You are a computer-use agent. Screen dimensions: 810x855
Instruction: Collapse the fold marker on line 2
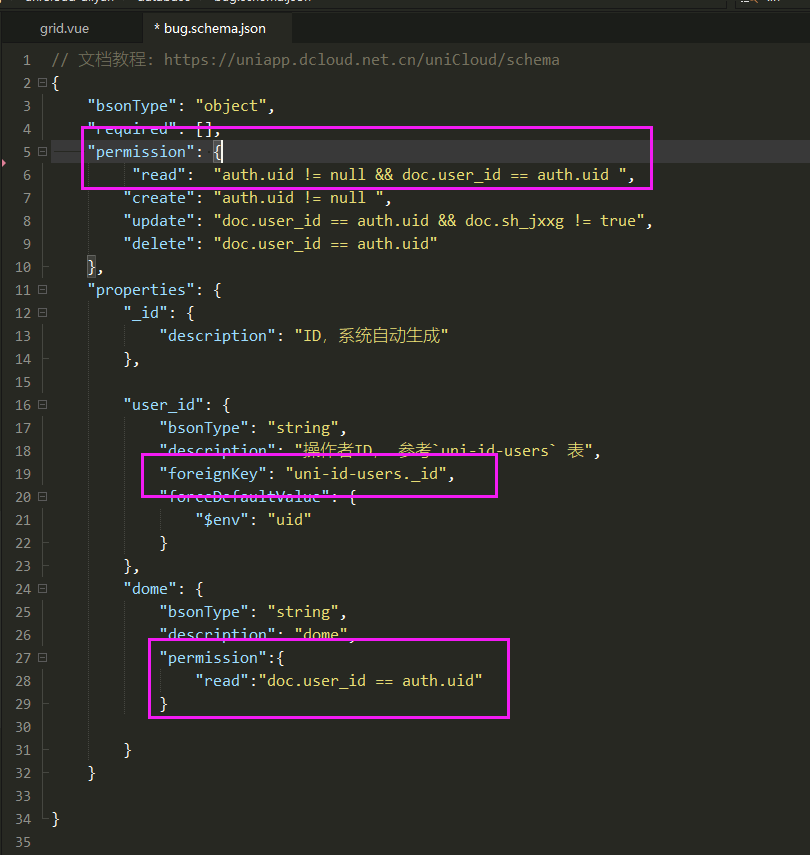coord(42,83)
